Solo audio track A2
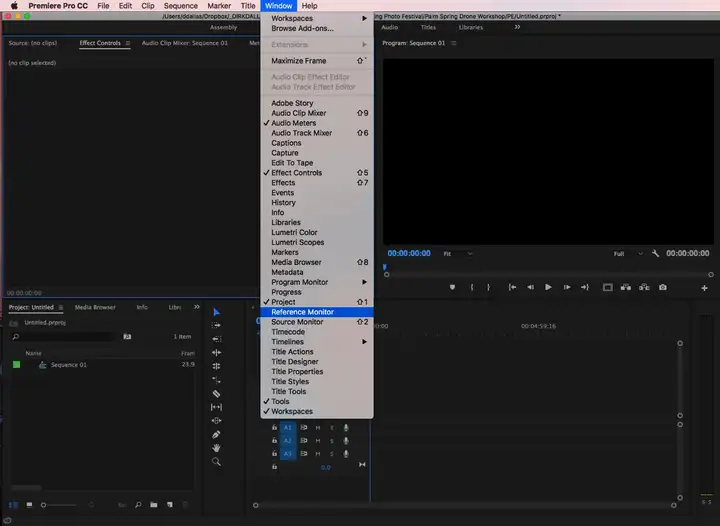This screenshot has width=720, height=526. point(332,441)
